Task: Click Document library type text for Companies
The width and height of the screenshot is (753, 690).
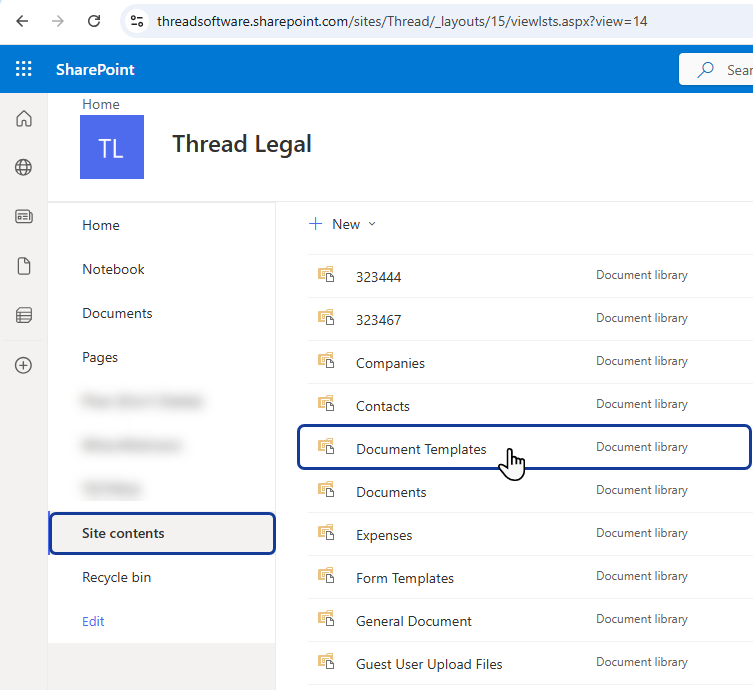Action: pos(642,361)
